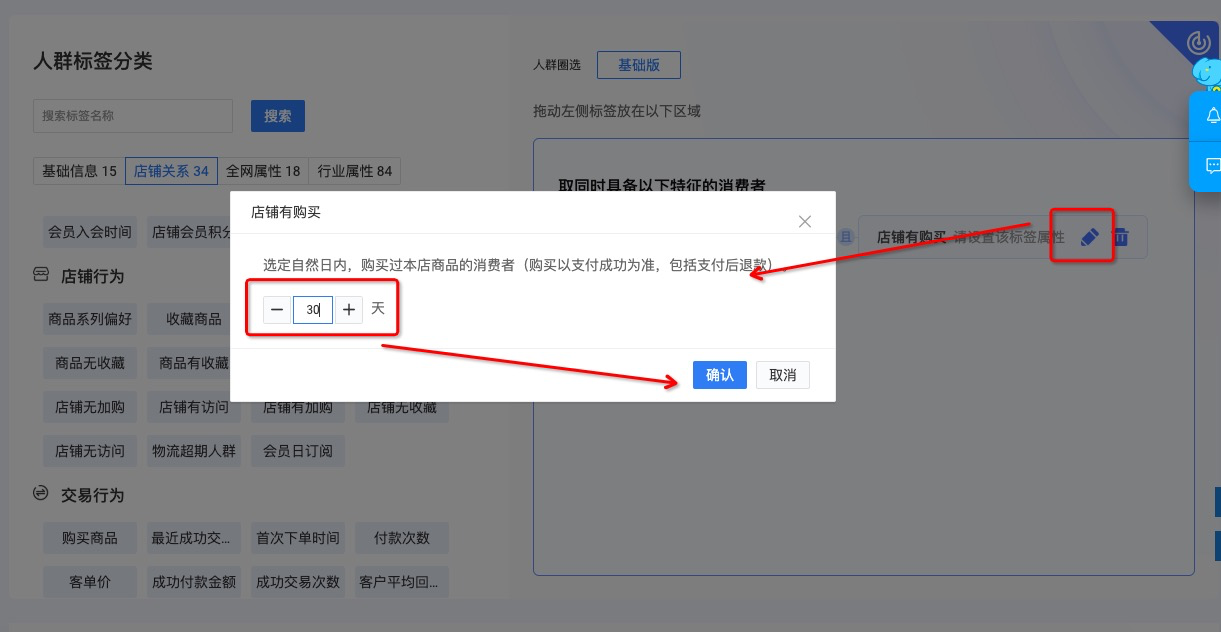Viewport: 1221px width, 632px height.
Task: Click the 交易行为 section icon
Action: [x=41, y=494]
